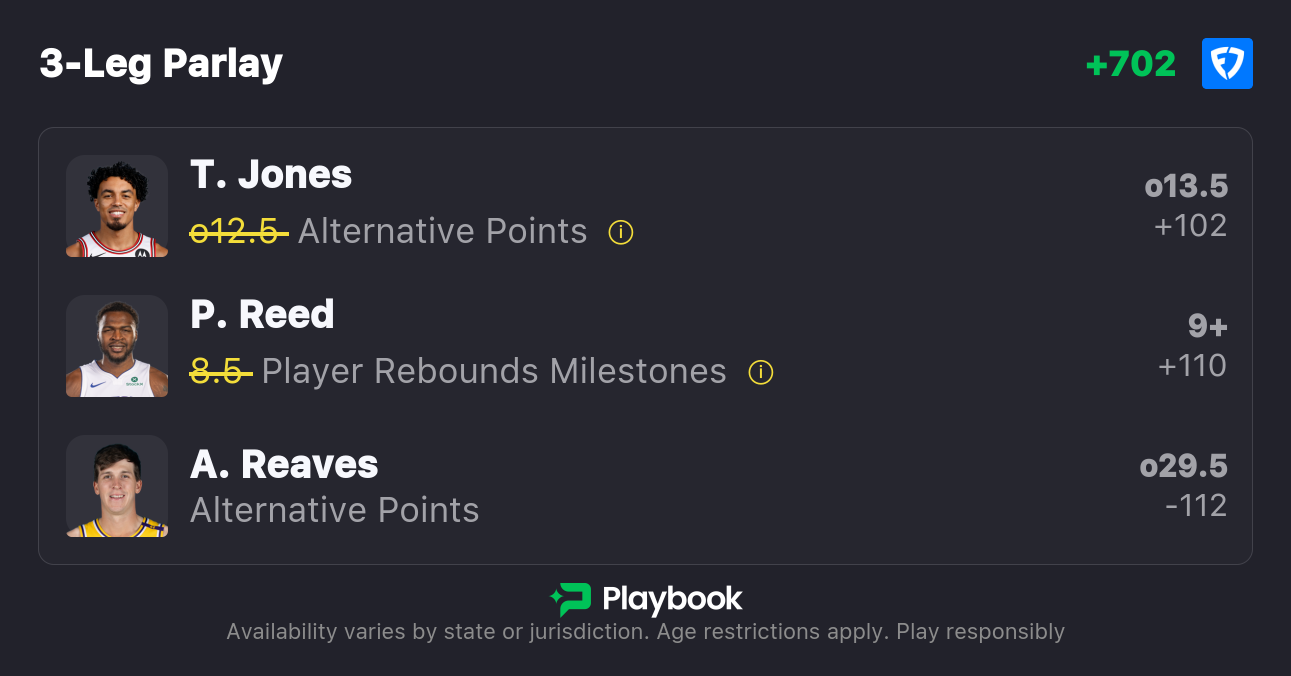Click the 3-Leg Parlay title
Image resolution: width=1291 pixels, height=676 pixels.
[x=161, y=64]
